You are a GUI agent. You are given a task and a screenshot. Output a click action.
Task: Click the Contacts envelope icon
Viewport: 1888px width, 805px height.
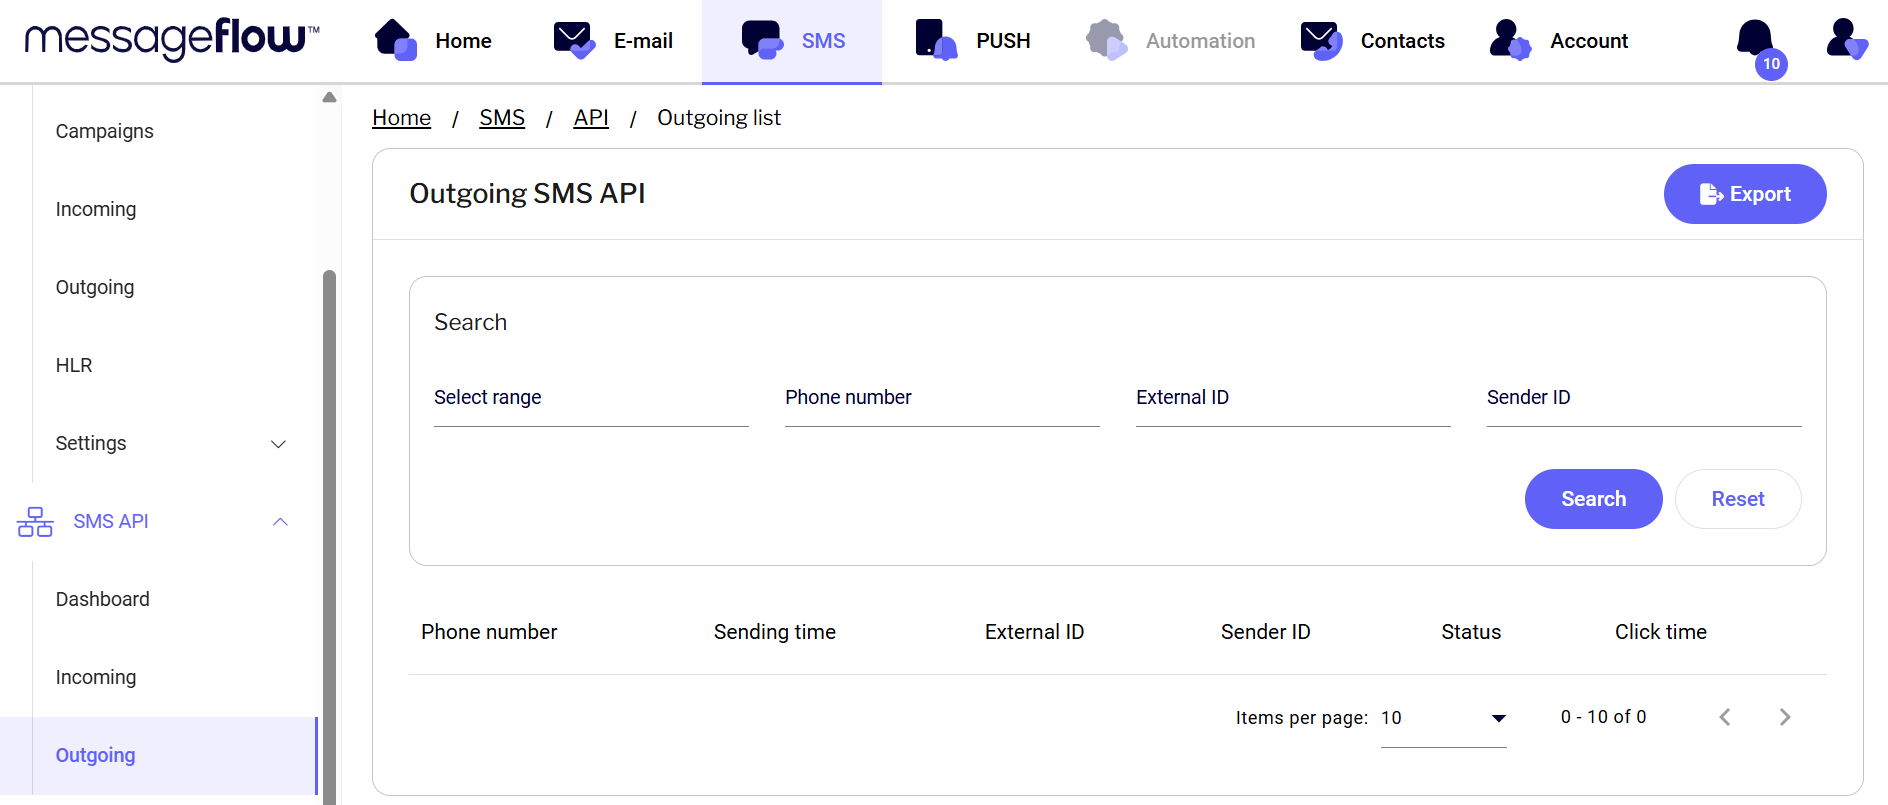[x=1321, y=41]
